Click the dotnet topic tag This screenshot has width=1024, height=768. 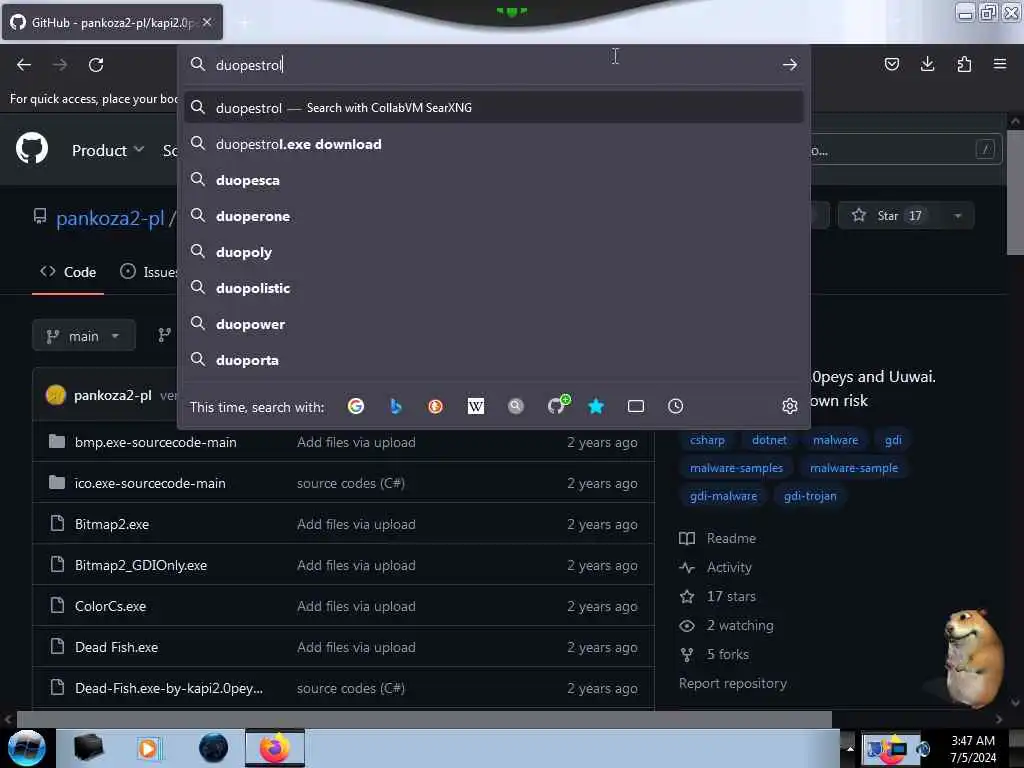click(769, 440)
